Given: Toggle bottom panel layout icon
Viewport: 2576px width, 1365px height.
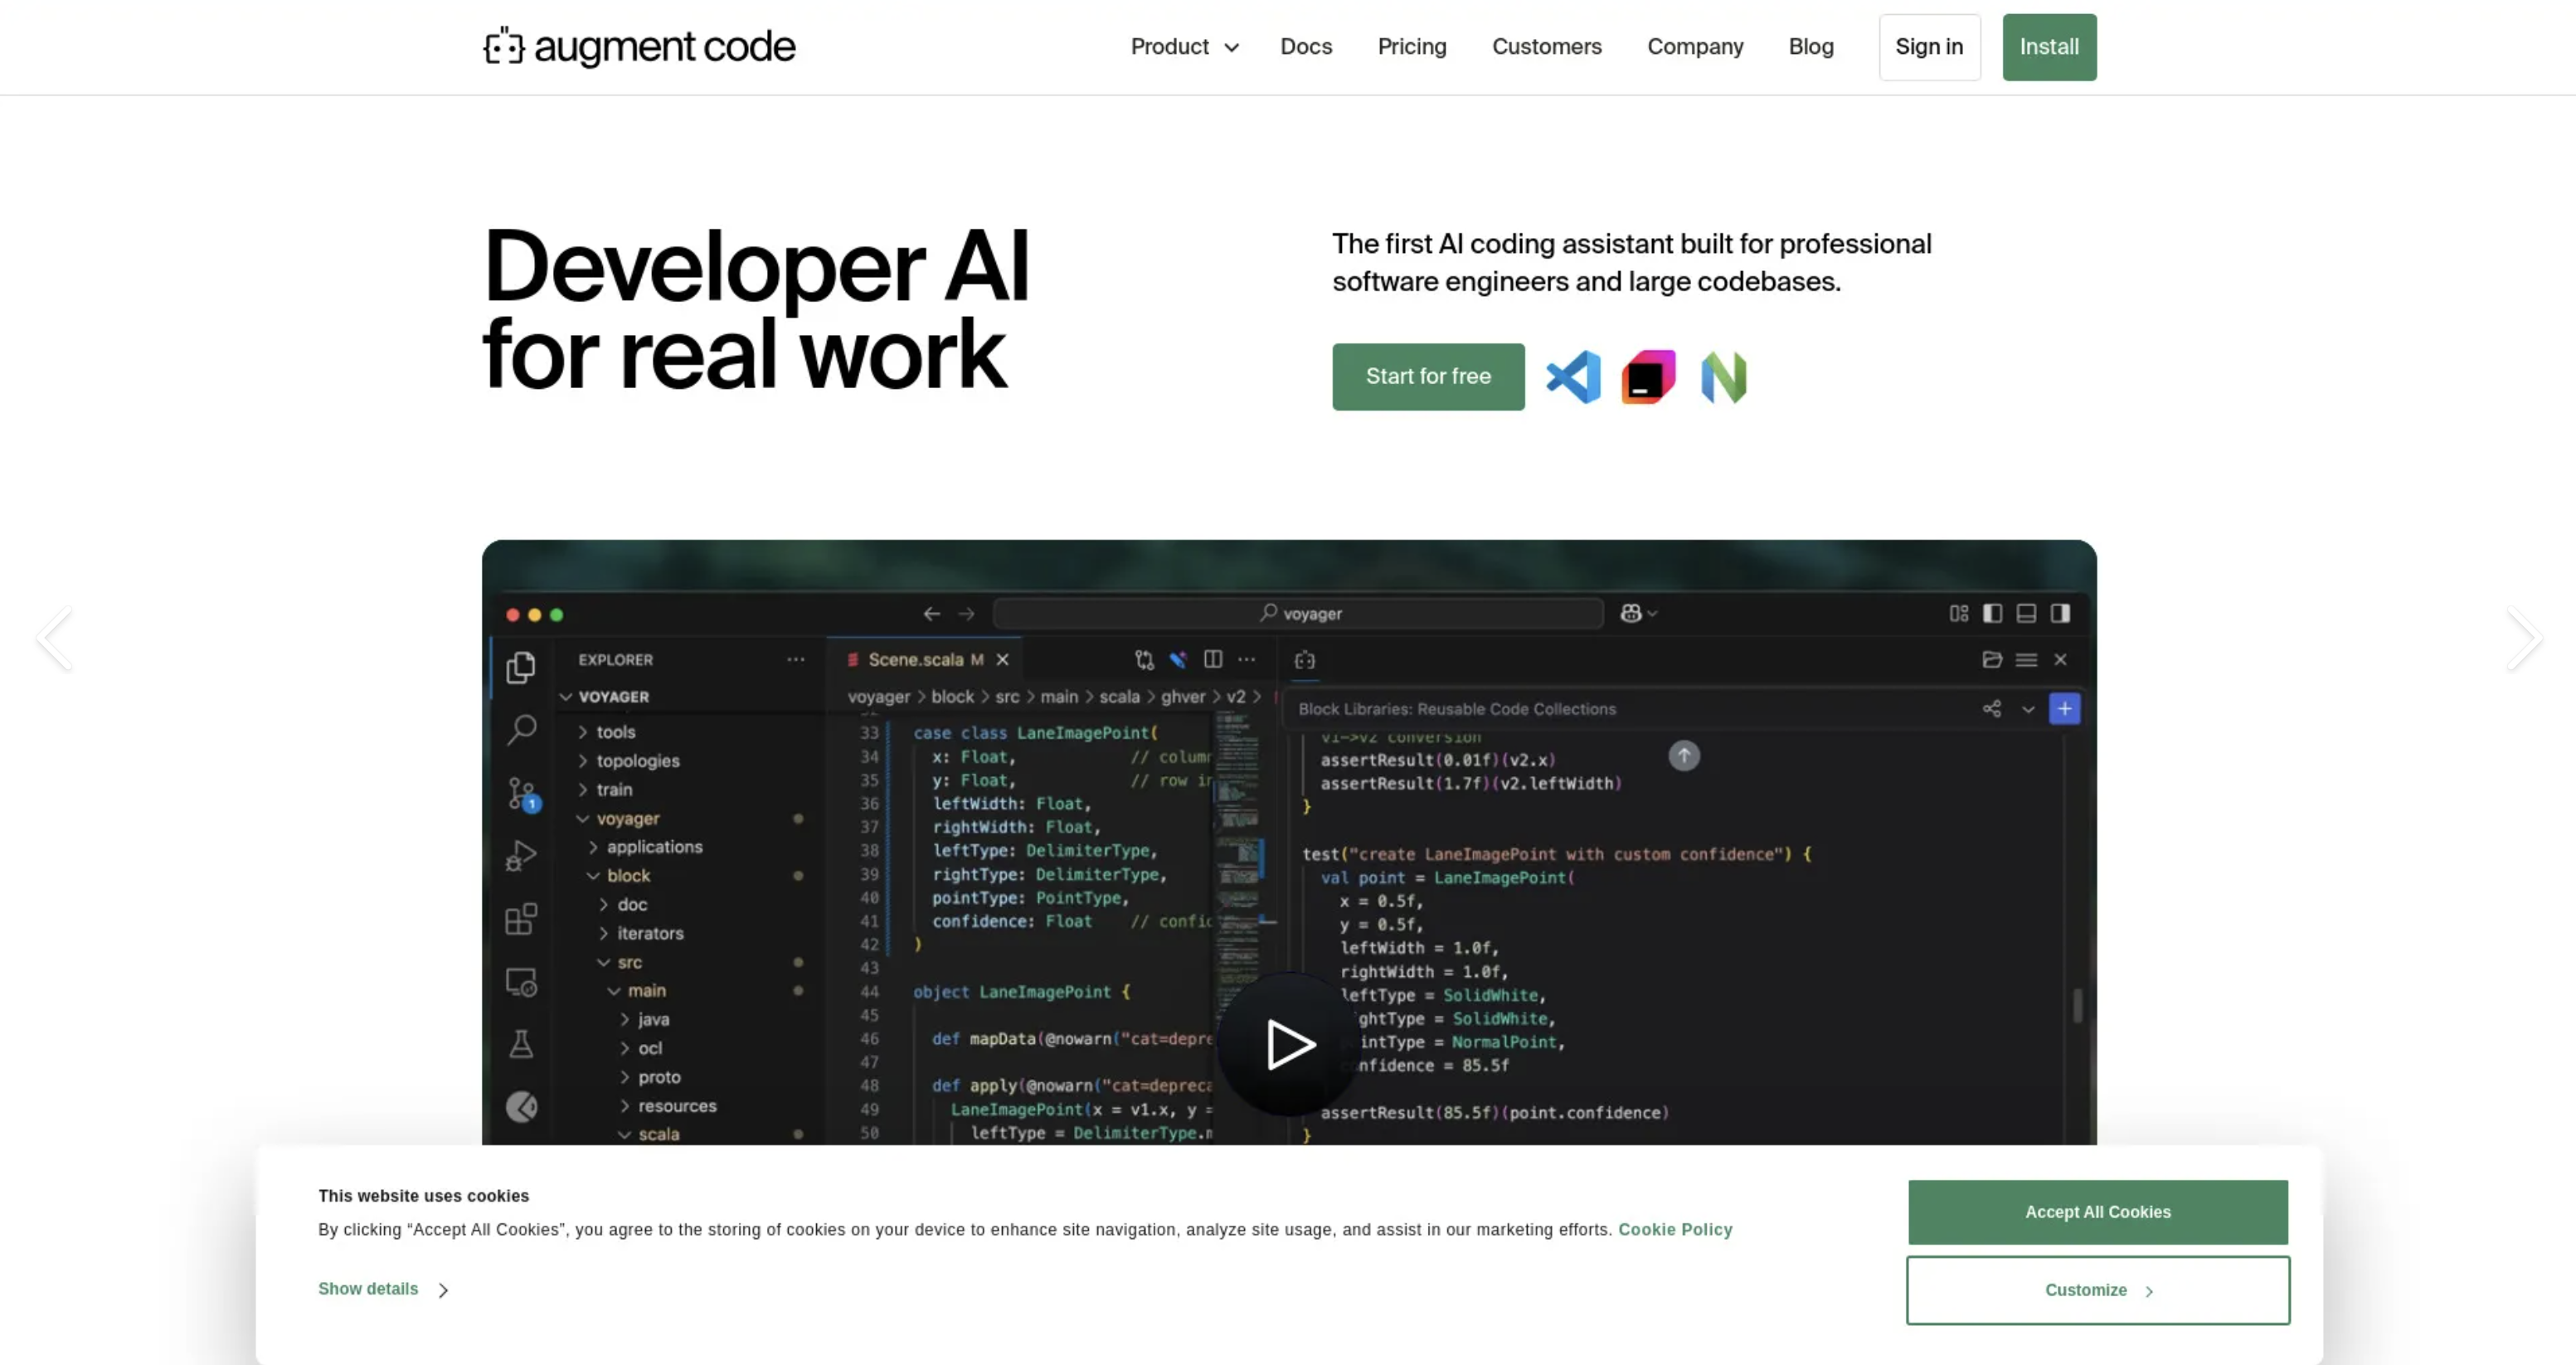Looking at the screenshot, I should pyautogui.click(x=2026, y=613).
